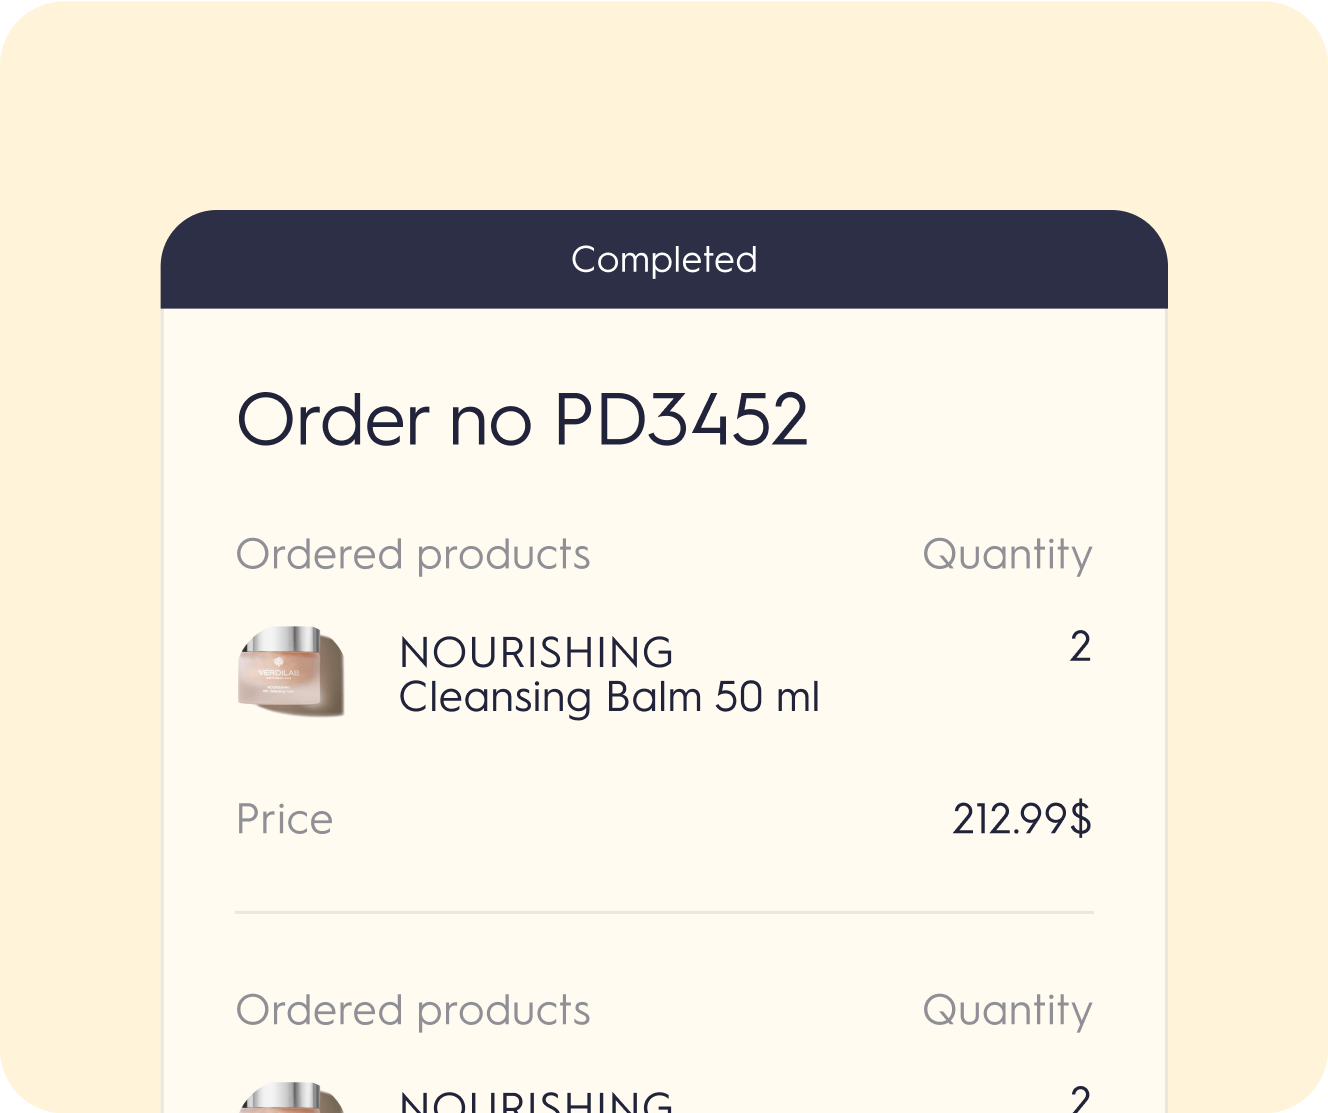
Task: Select the 212.99$ price amount
Action: (1021, 820)
